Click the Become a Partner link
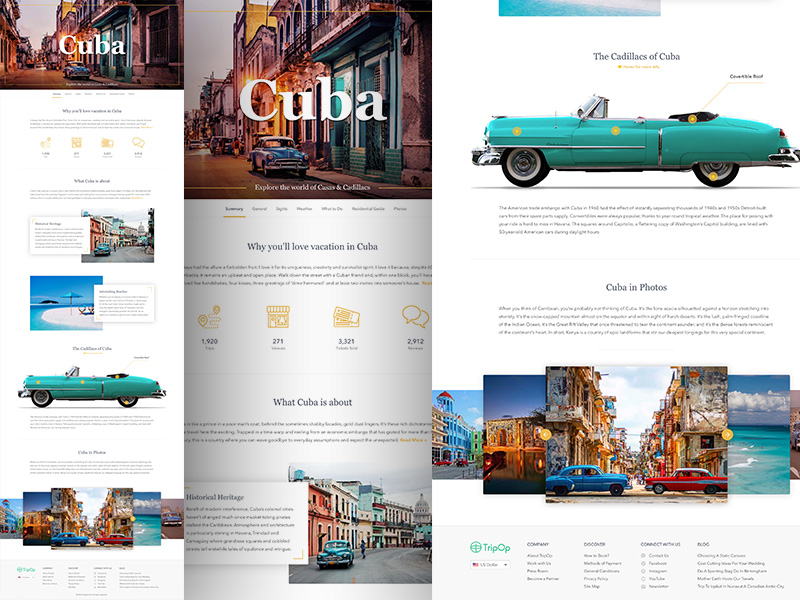 point(542,579)
